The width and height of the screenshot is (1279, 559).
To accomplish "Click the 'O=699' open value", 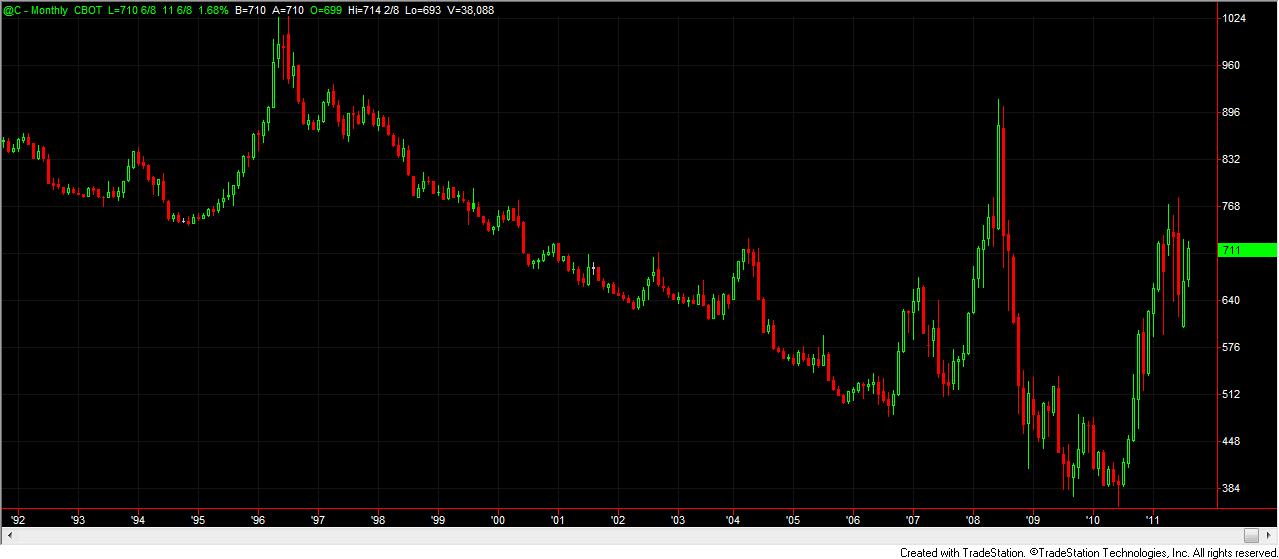I will tap(326, 10).
